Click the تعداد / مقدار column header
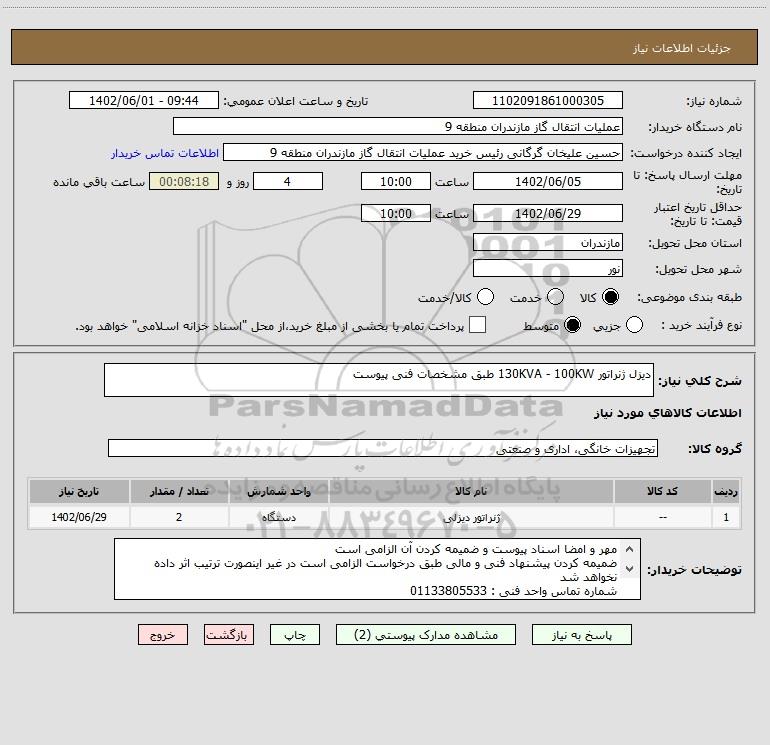The image size is (770, 745). [x=179, y=491]
